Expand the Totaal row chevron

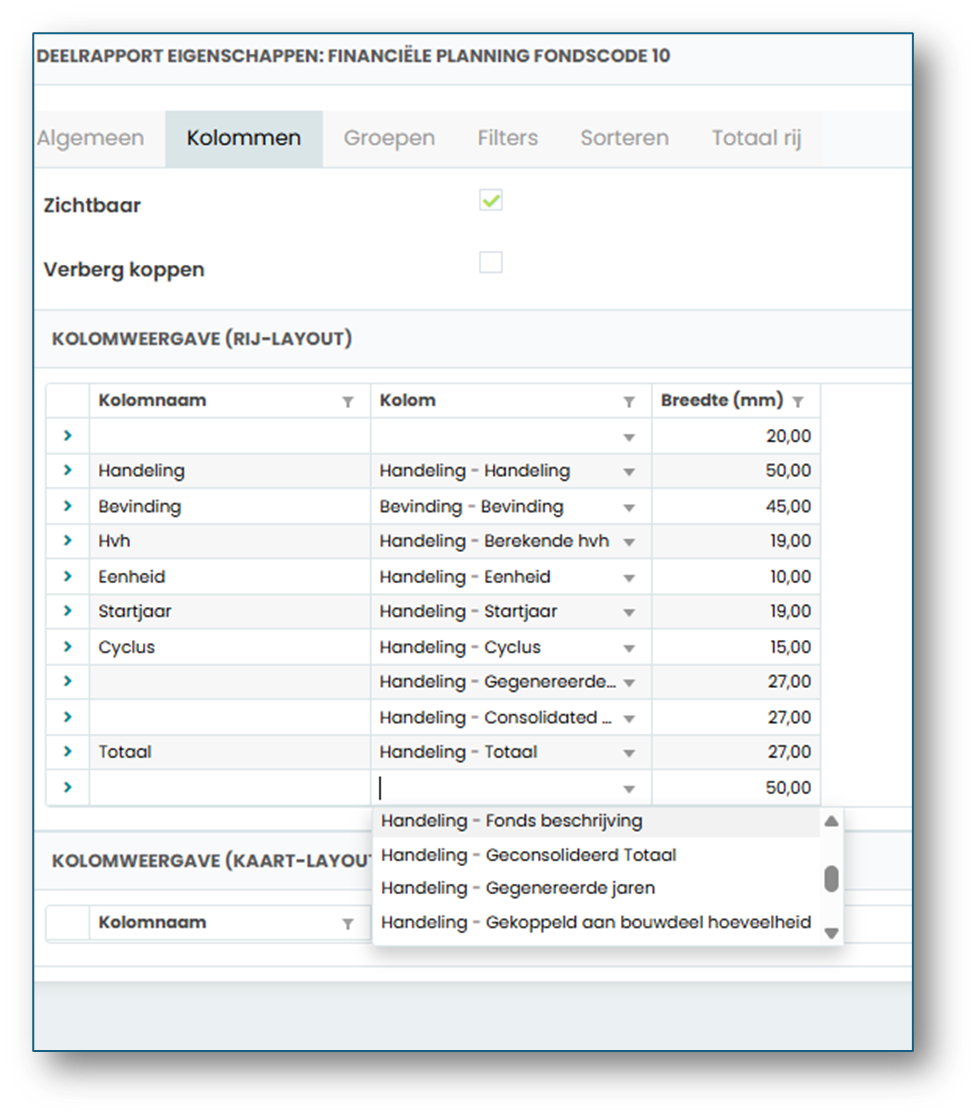68,751
